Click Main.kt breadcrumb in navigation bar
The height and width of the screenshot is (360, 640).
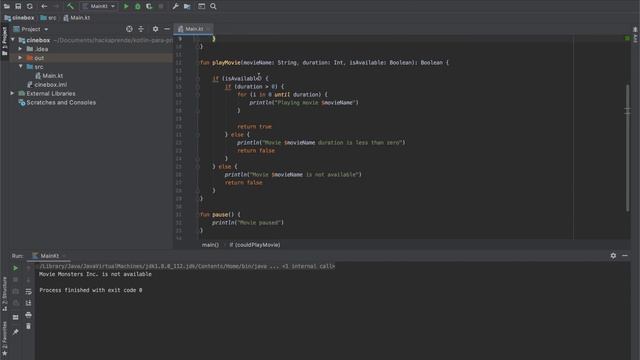(x=76, y=18)
